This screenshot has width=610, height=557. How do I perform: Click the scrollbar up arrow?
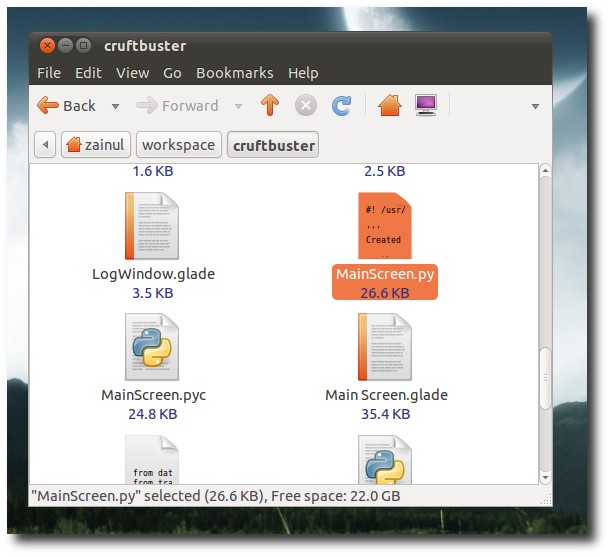pyautogui.click(x=545, y=170)
